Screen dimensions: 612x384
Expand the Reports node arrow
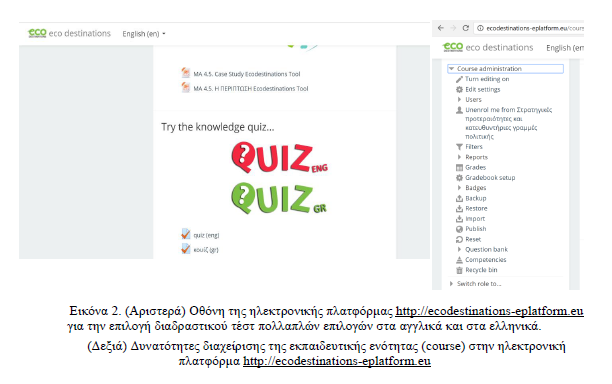click(x=459, y=157)
